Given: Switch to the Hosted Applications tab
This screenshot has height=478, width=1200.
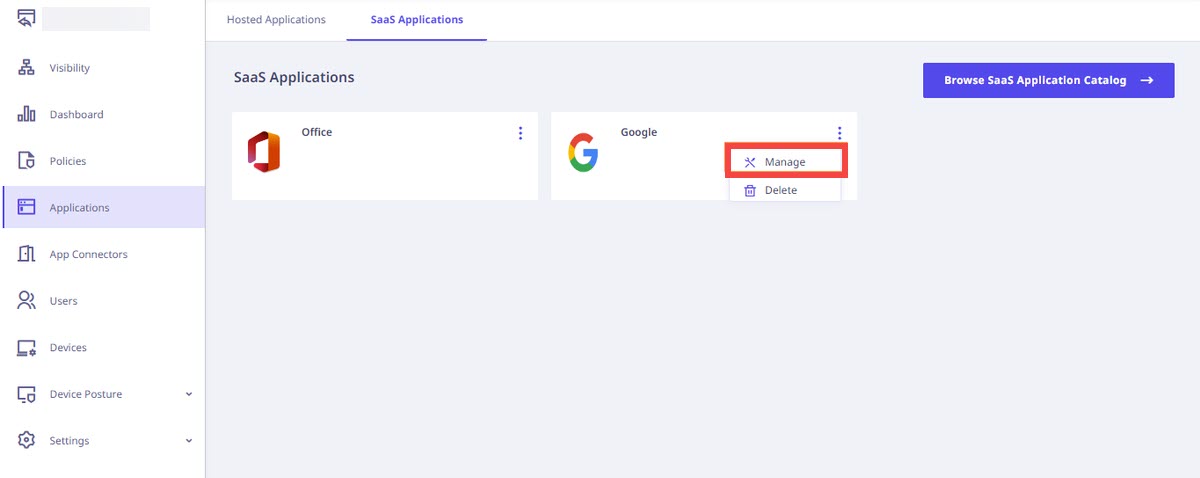Looking at the screenshot, I should (276, 20).
